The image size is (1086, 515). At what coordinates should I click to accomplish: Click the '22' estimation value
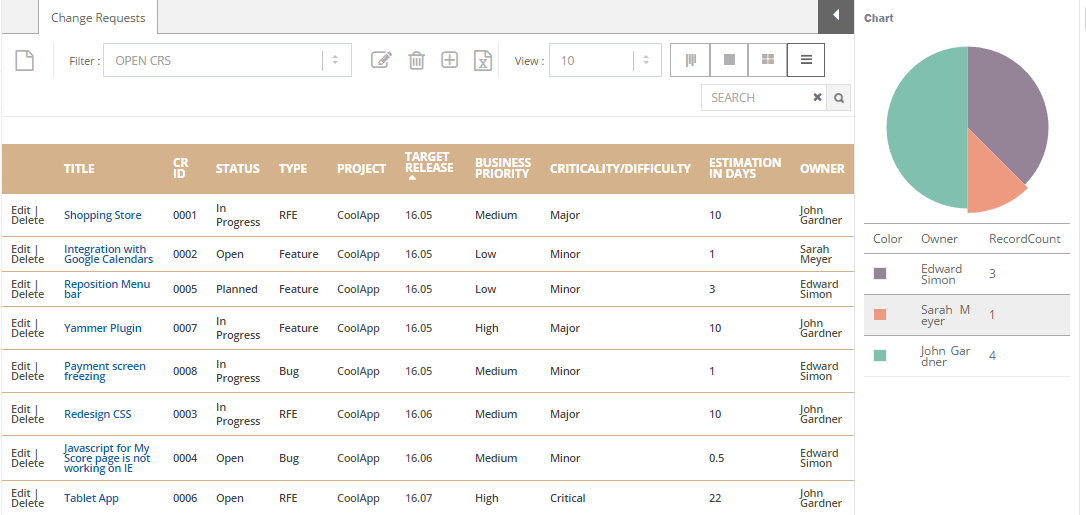[x=715, y=498]
